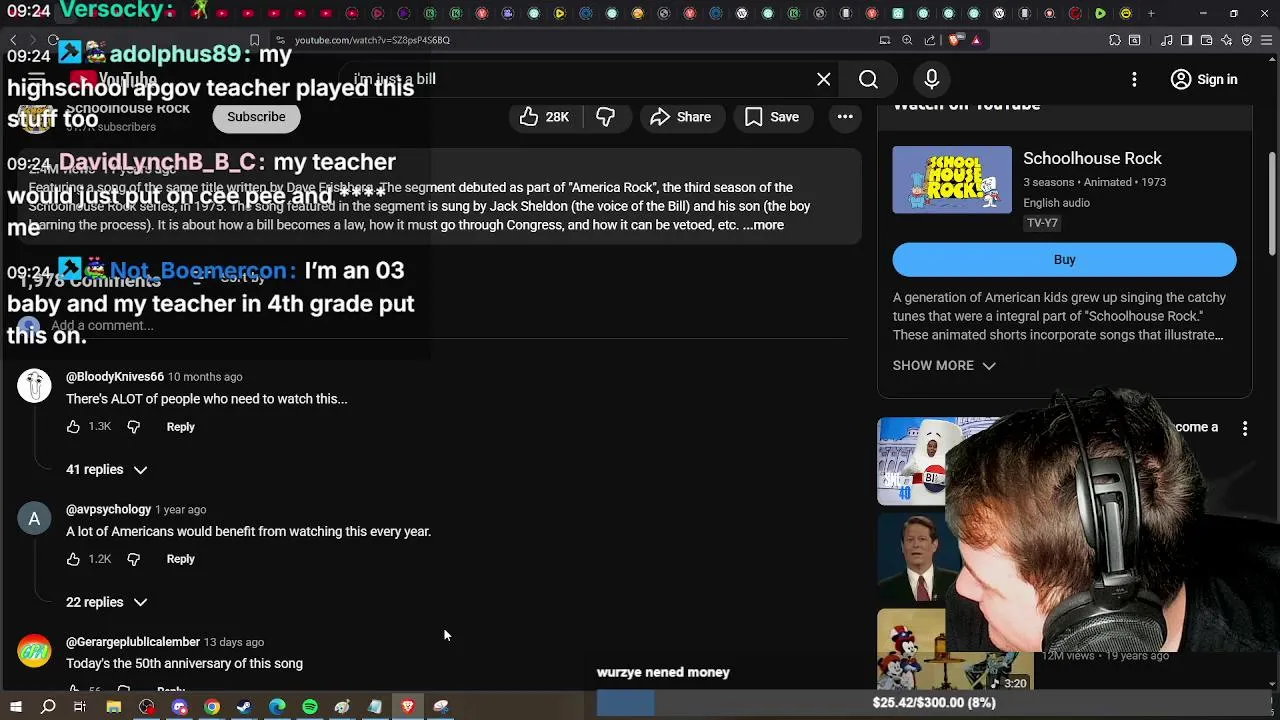Like @BloodyKnives66 comment with 1.3K likes
Screen dimensions: 1280x720
pos(73,427)
